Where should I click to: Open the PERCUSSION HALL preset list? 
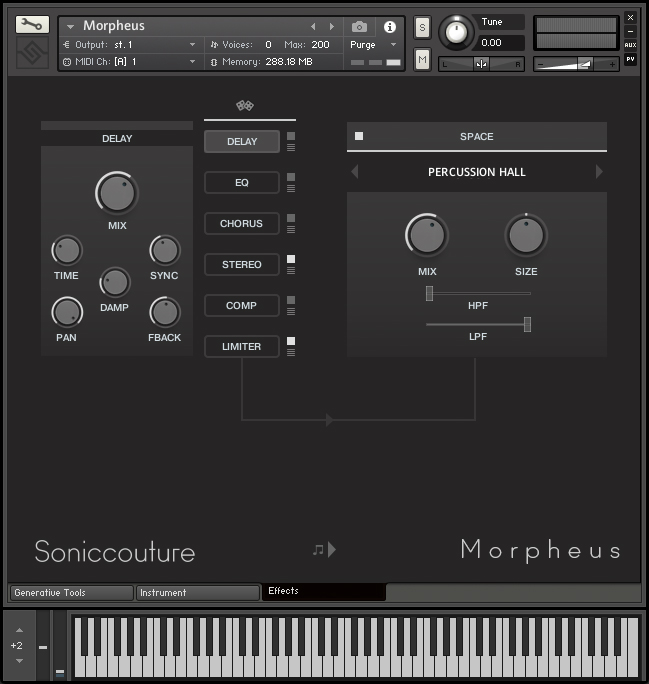click(477, 172)
